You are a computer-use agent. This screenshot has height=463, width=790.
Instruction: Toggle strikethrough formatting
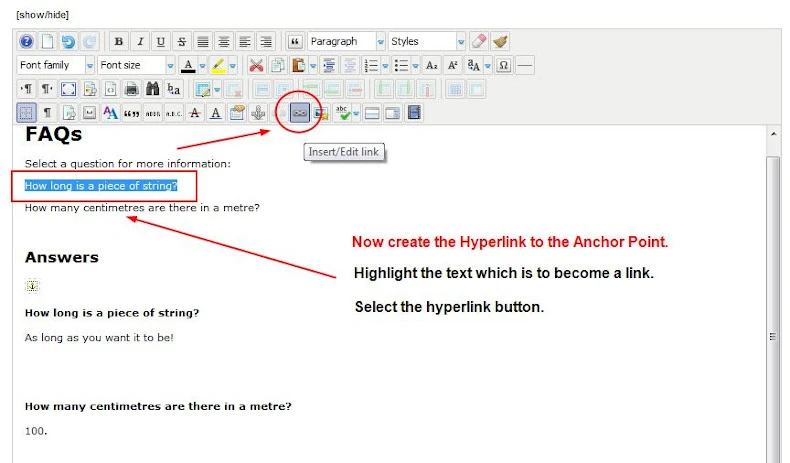(182, 41)
